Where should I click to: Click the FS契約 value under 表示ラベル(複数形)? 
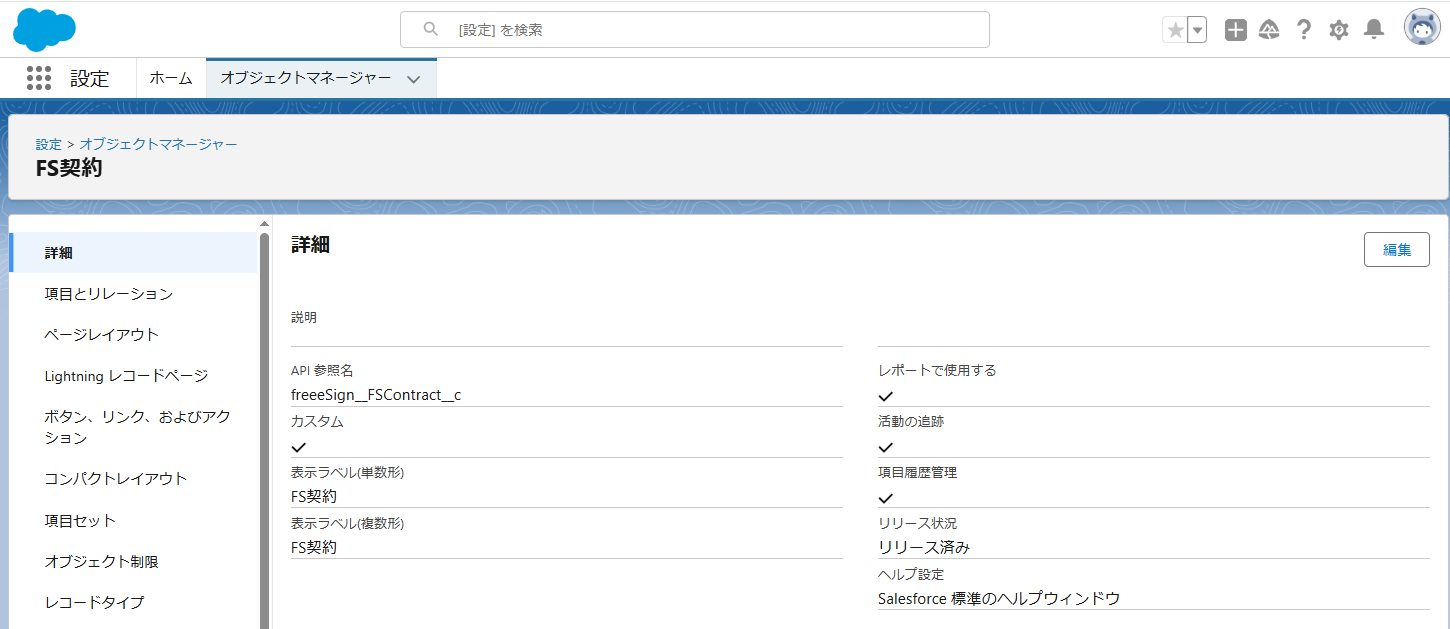coord(314,547)
